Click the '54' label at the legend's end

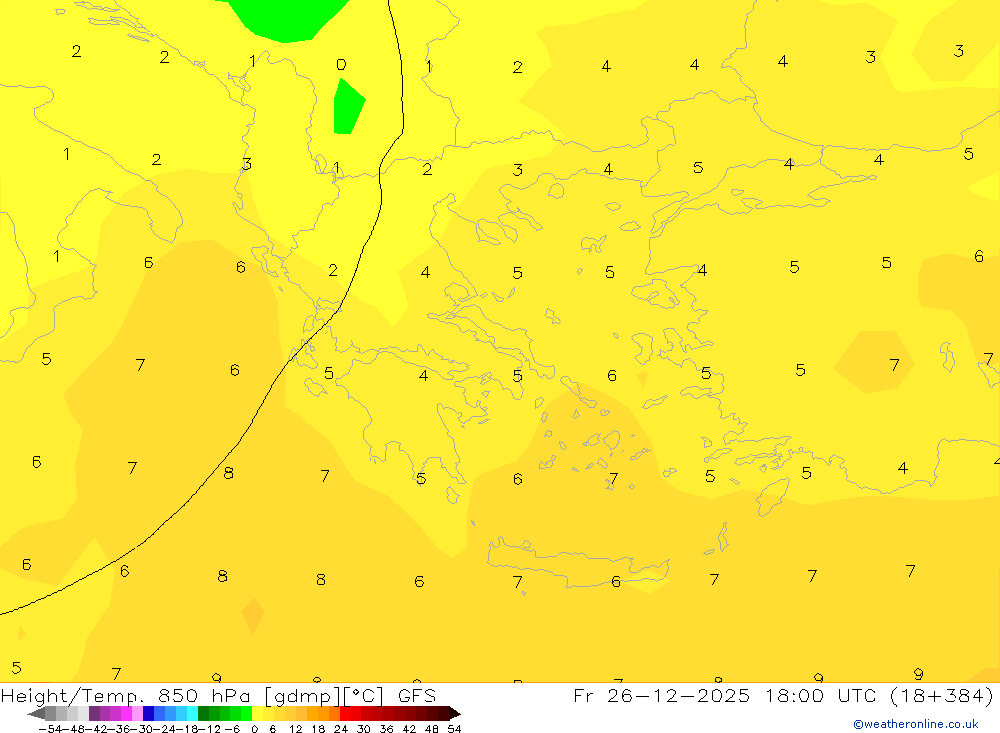[x=454, y=729]
